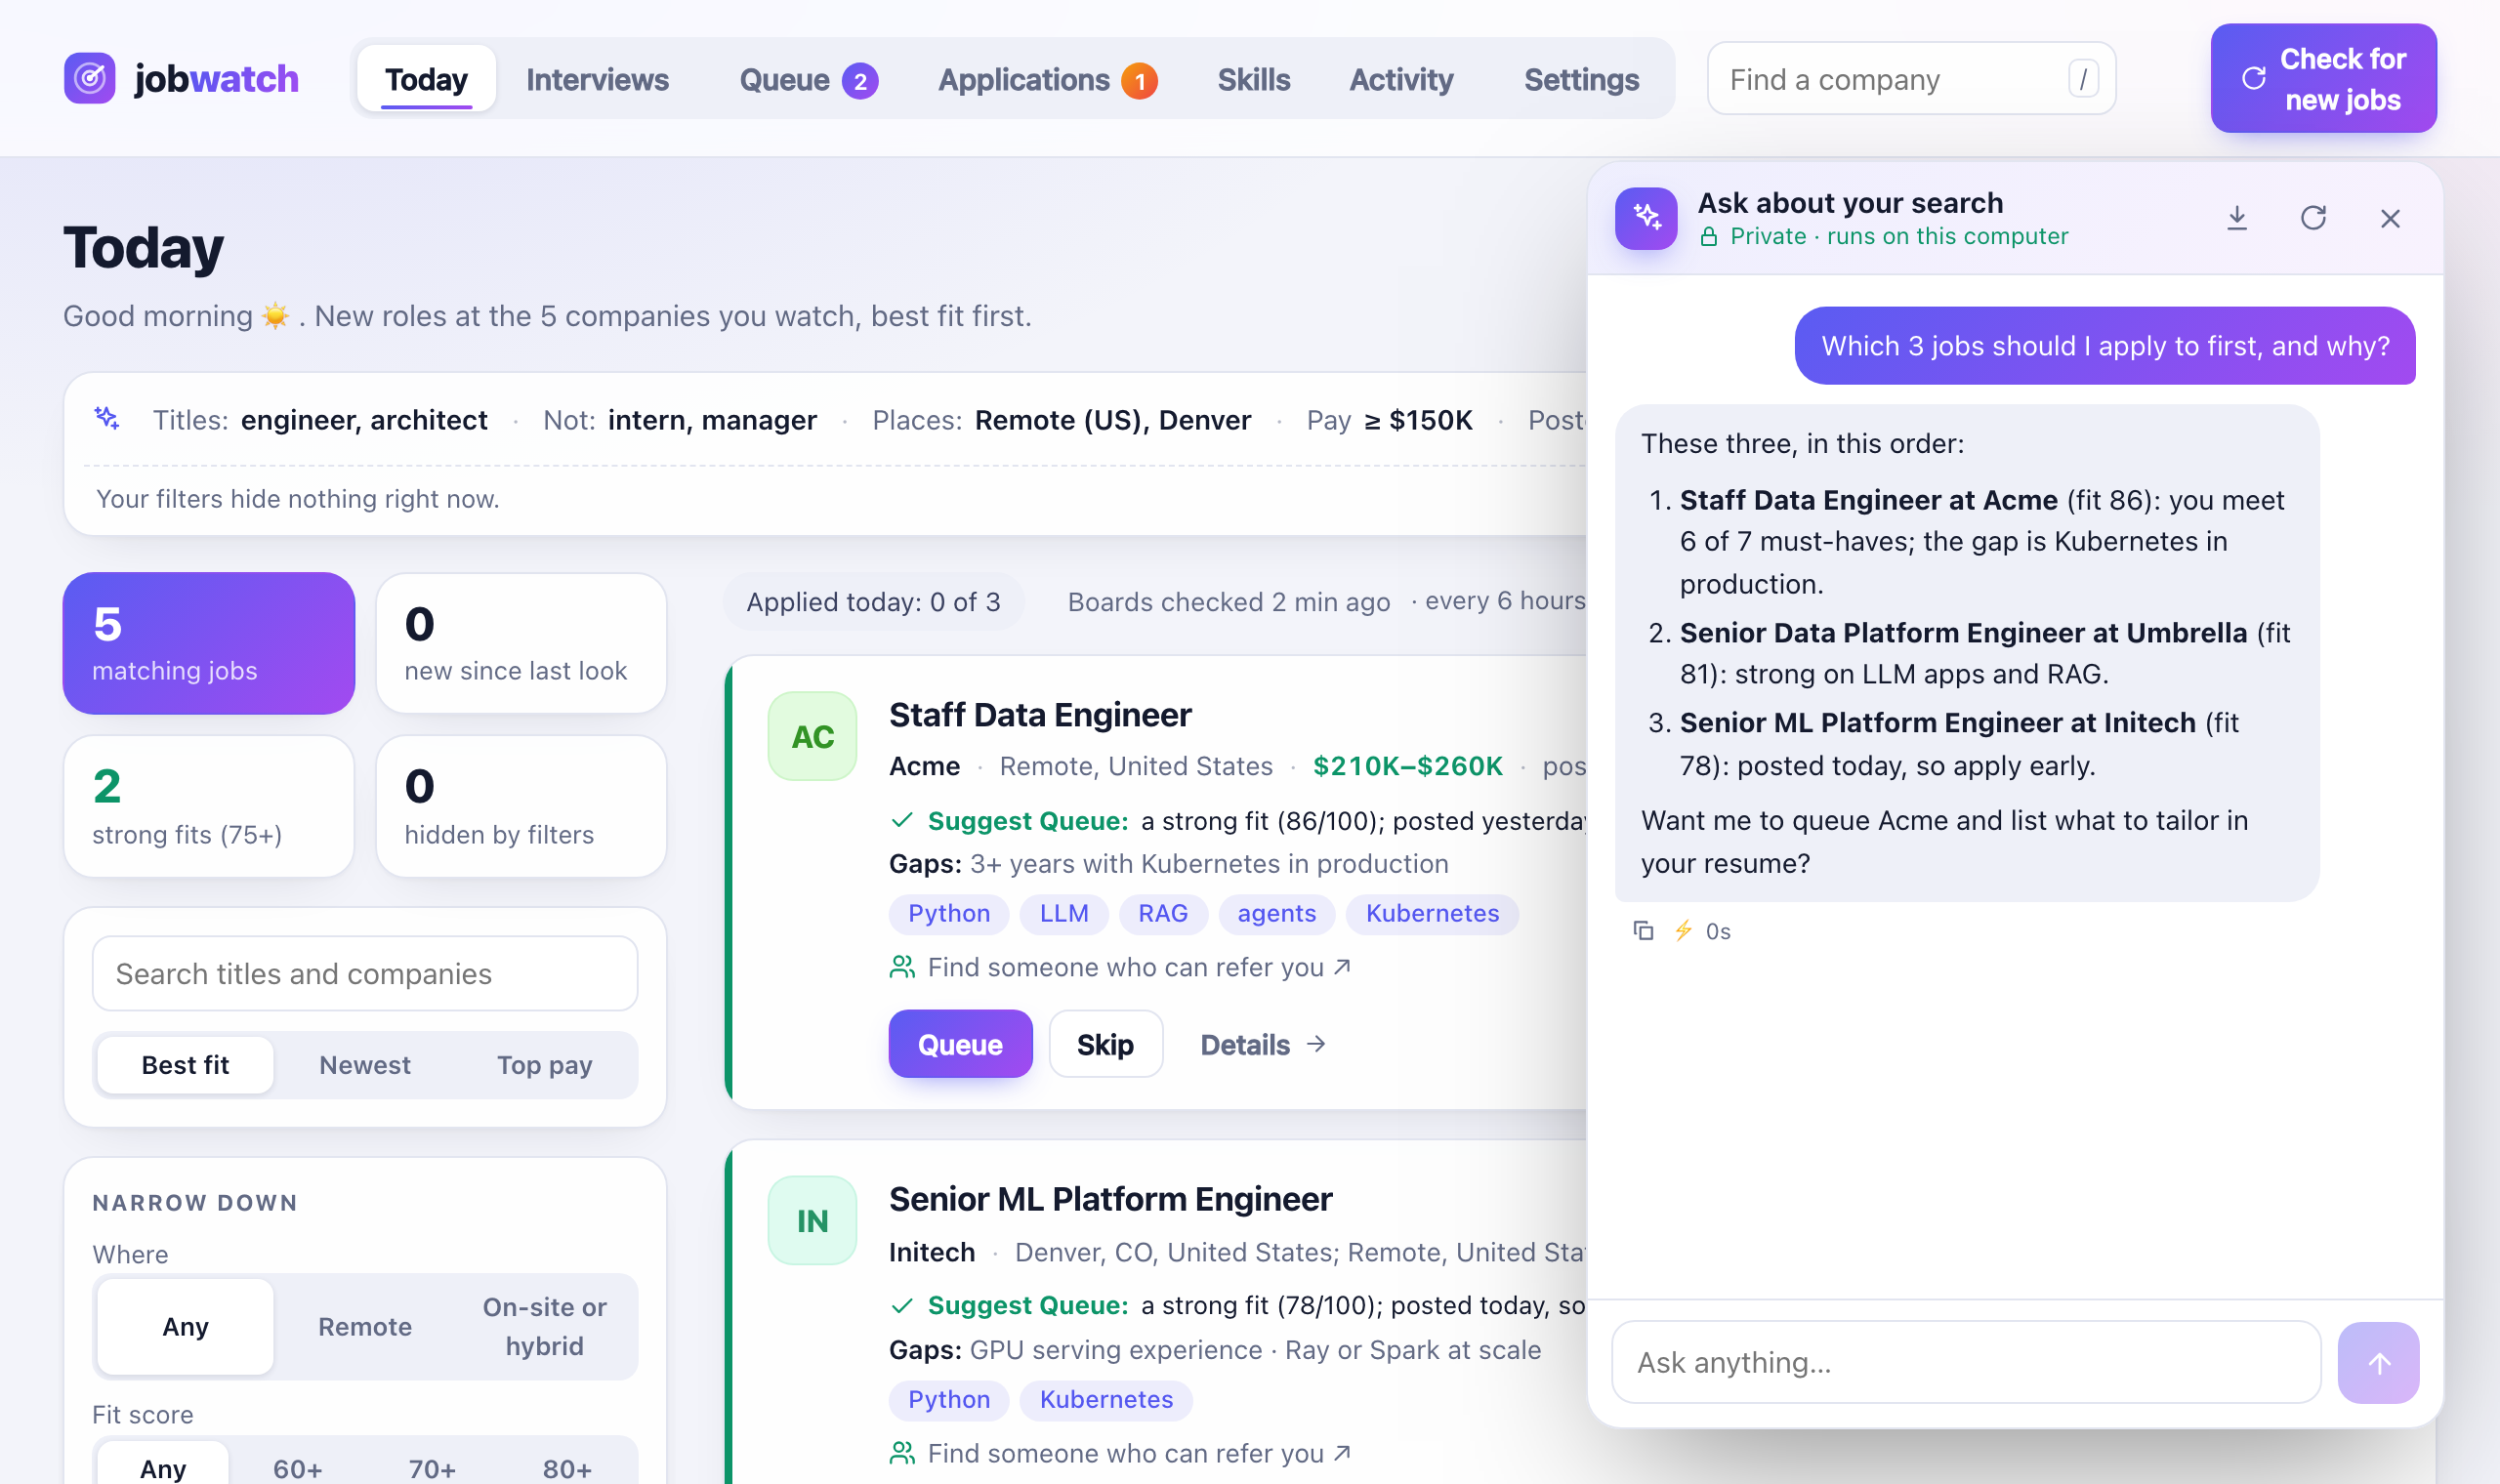This screenshot has height=1484, width=2500.
Task: Close the Ask about your search panel
Action: click(2390, 218)
